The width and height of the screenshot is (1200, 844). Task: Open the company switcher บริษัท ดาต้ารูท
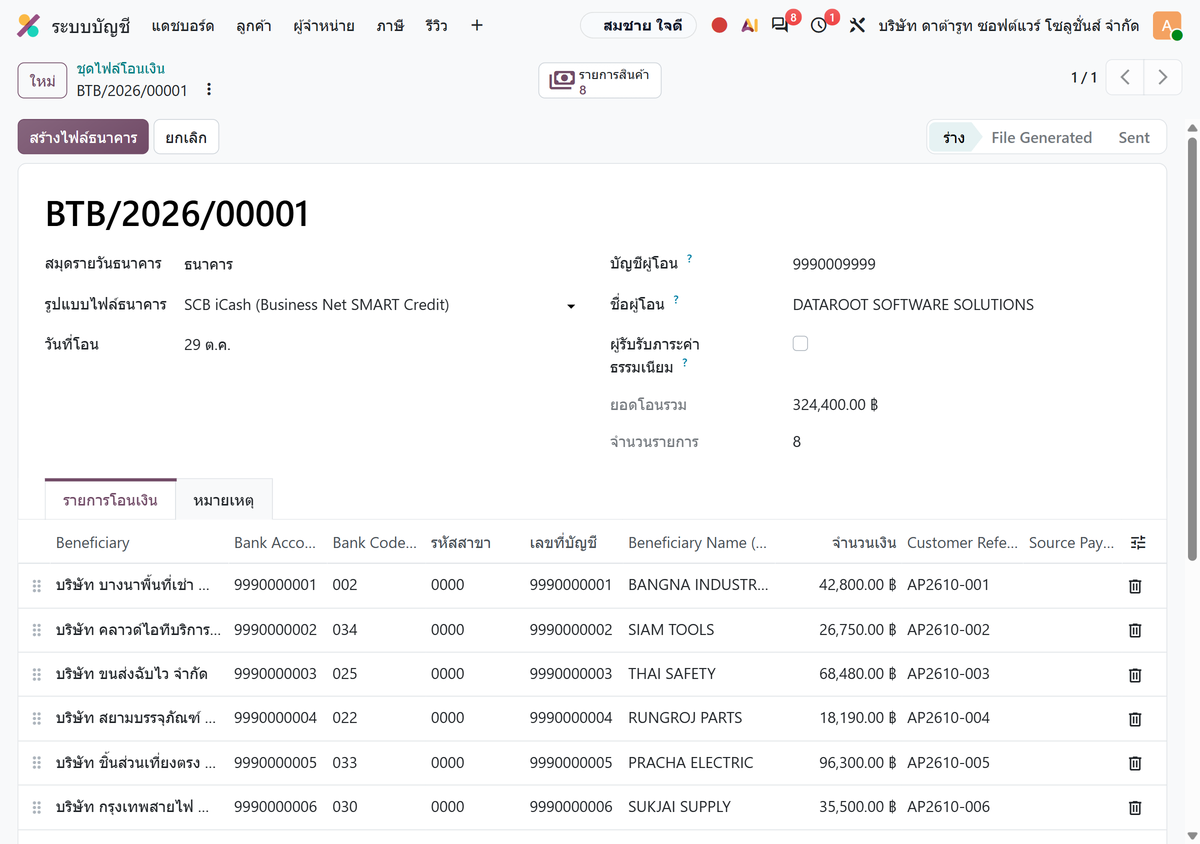1008,25
